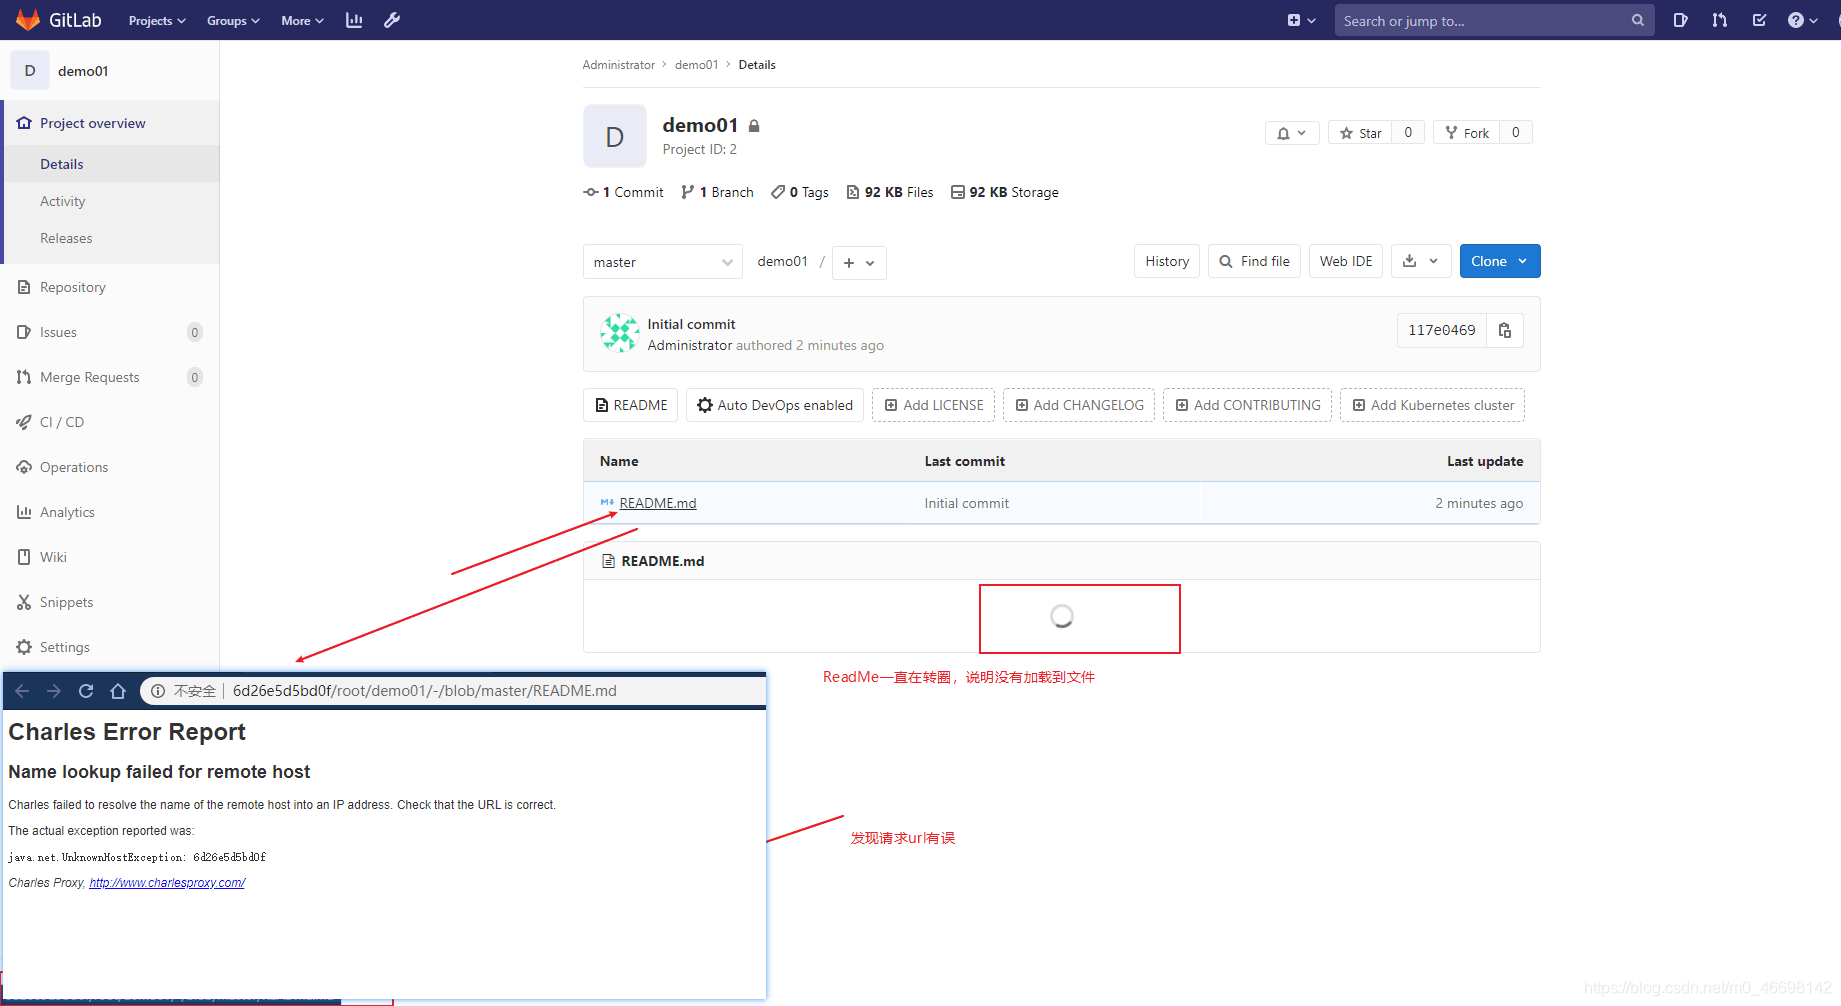Open notification bell dropdown

pos(1292,133)
